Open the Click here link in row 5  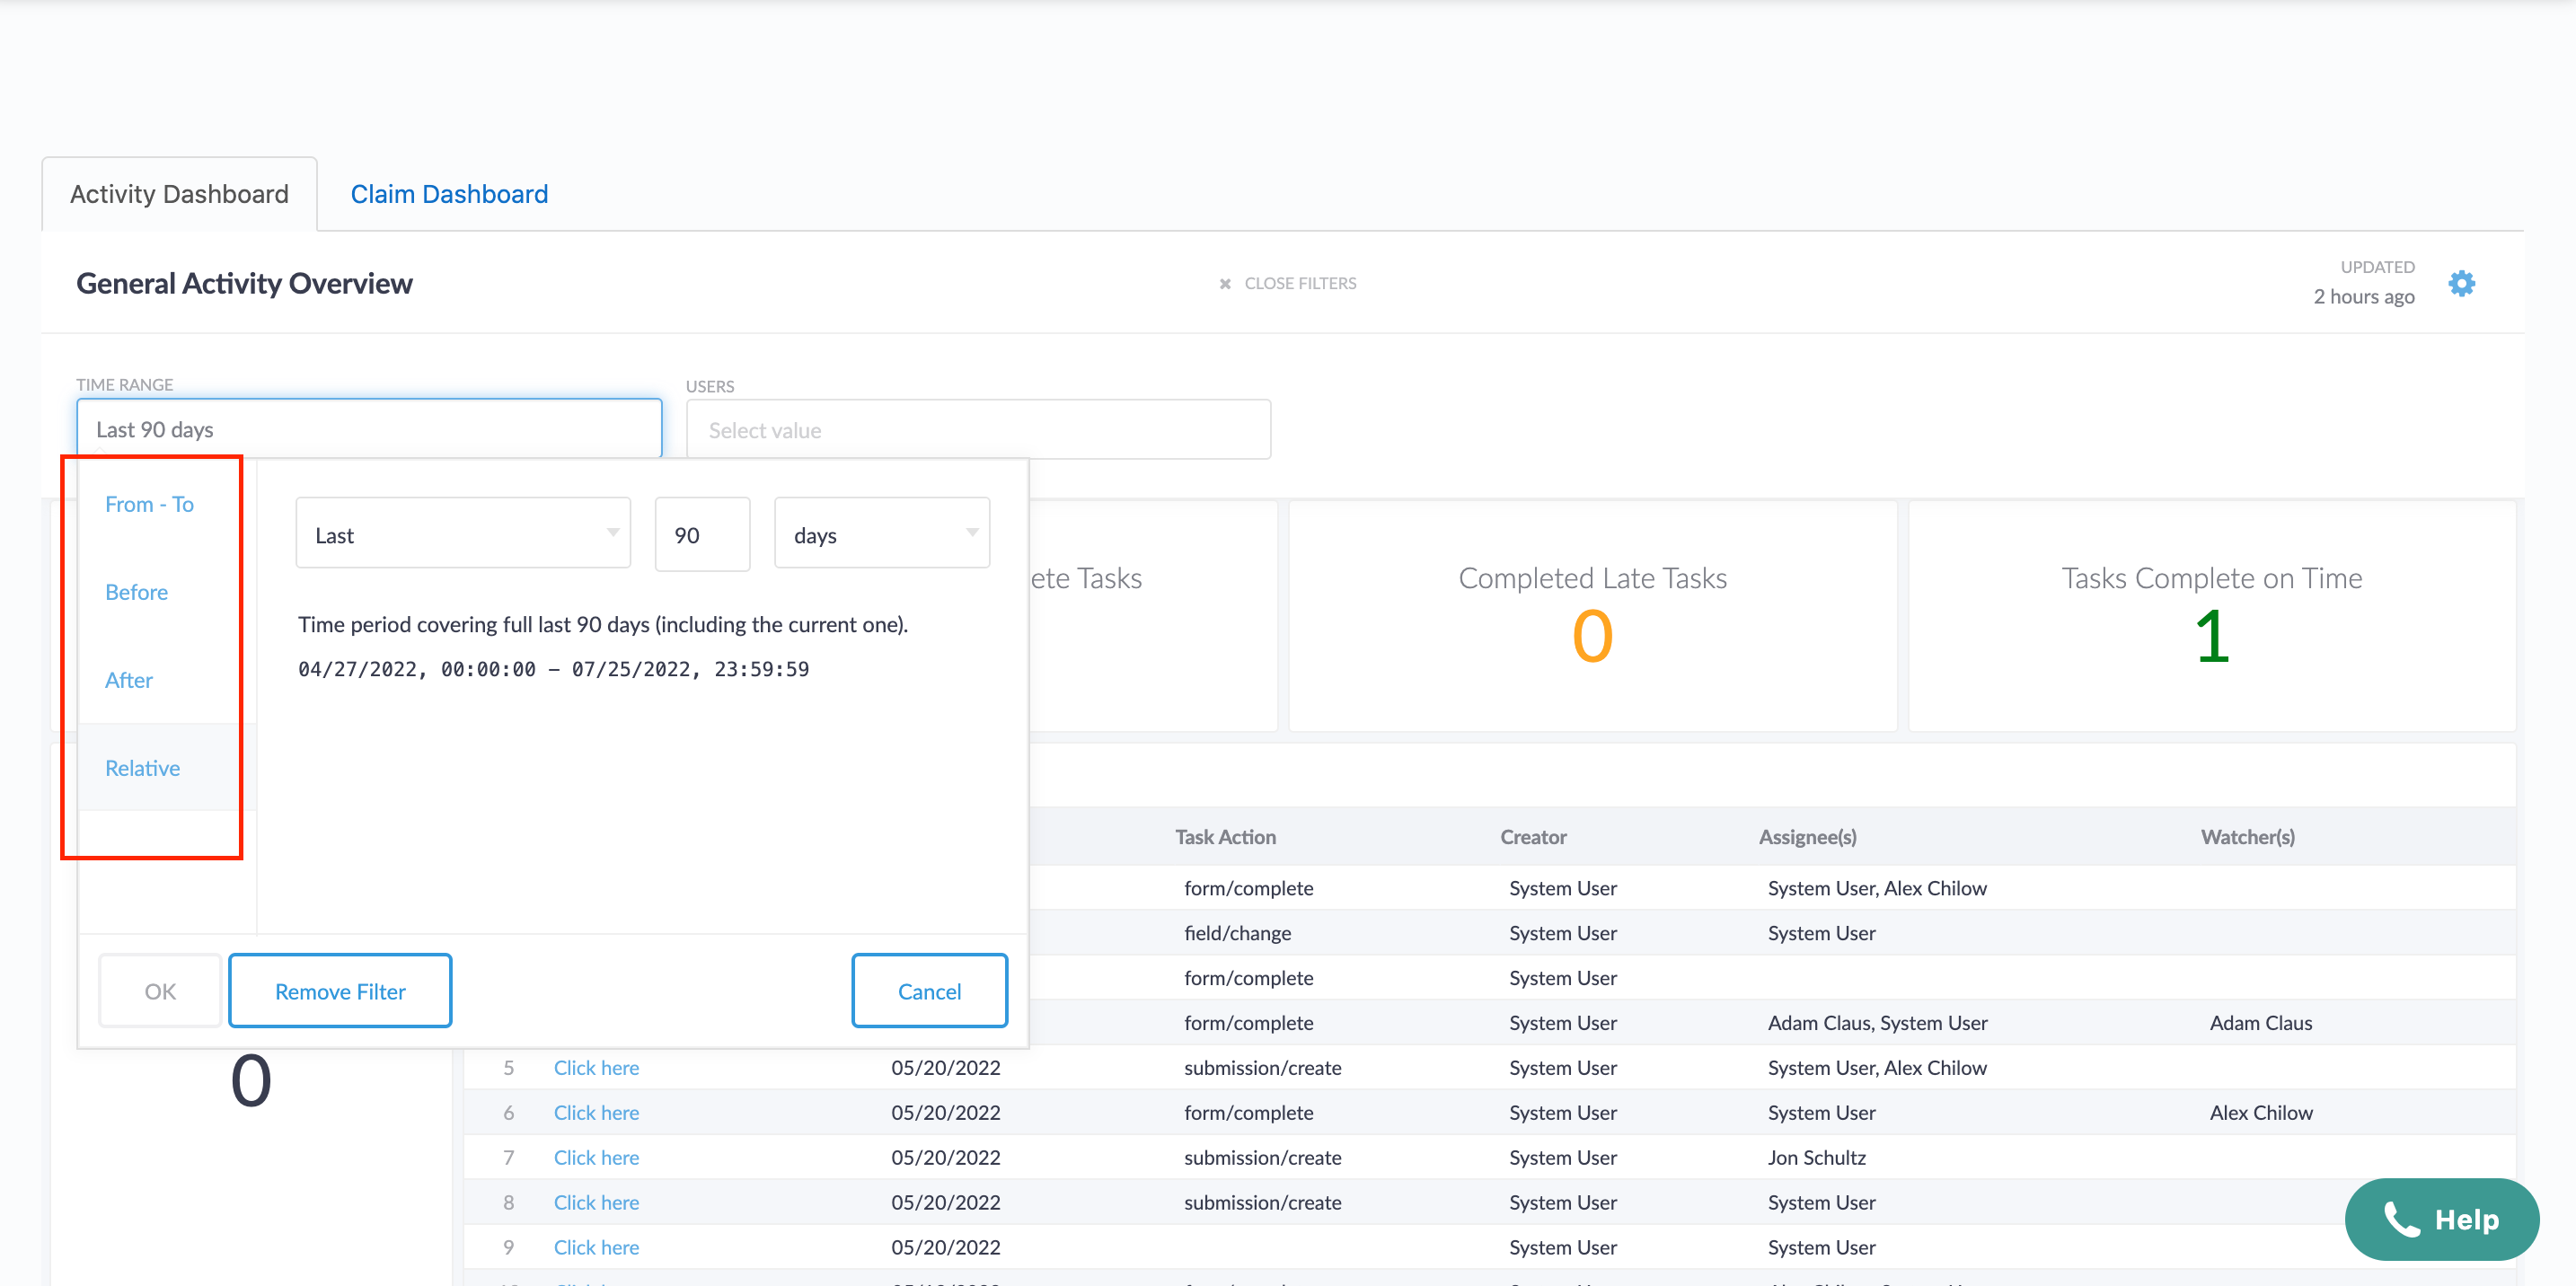coord(596,1068)
